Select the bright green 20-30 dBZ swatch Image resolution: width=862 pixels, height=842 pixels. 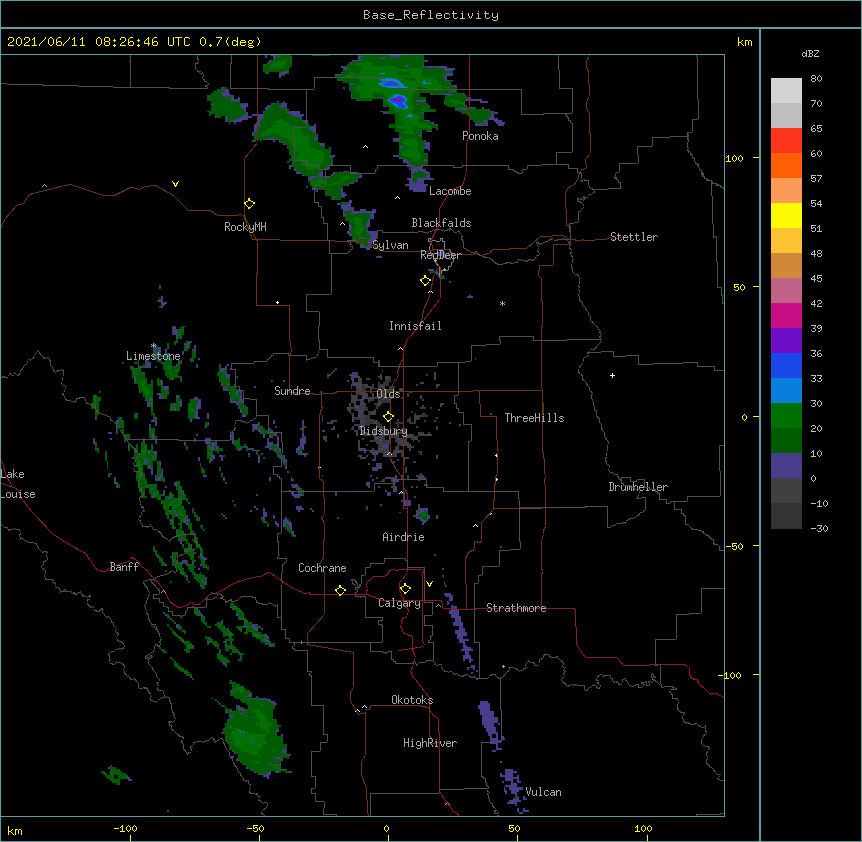point(786,416)
